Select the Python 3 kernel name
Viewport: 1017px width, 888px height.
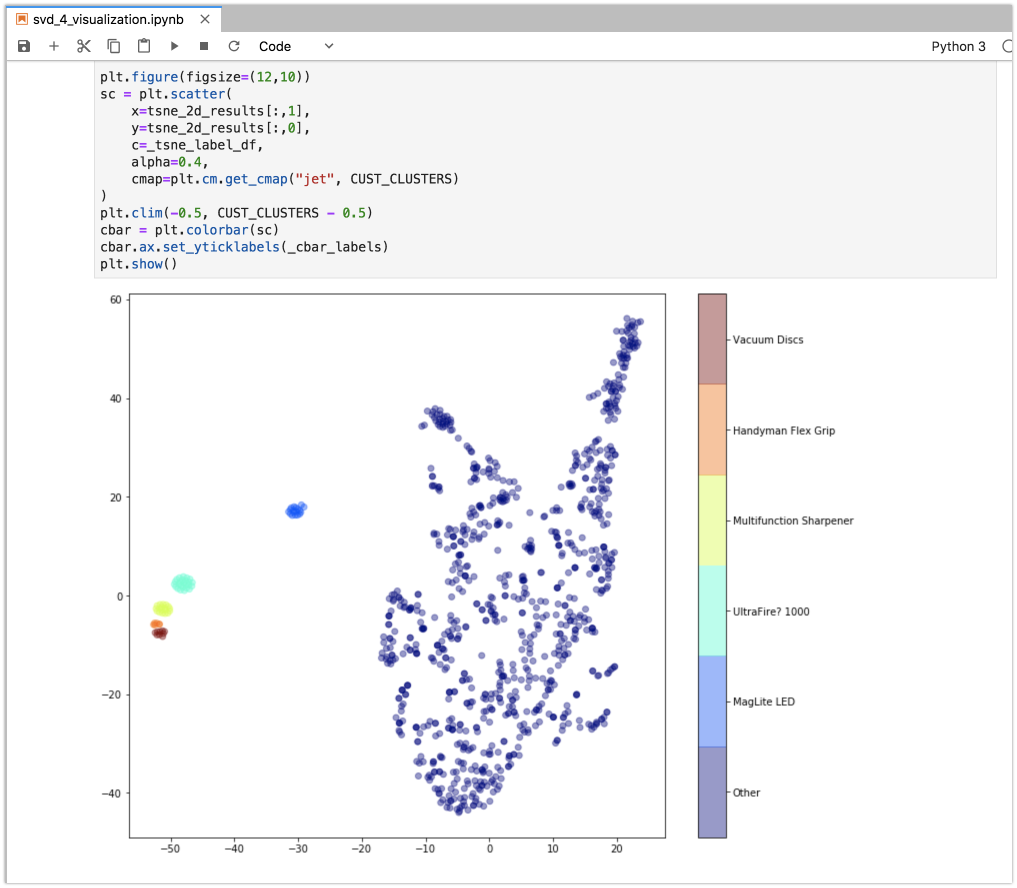point(957,46)
